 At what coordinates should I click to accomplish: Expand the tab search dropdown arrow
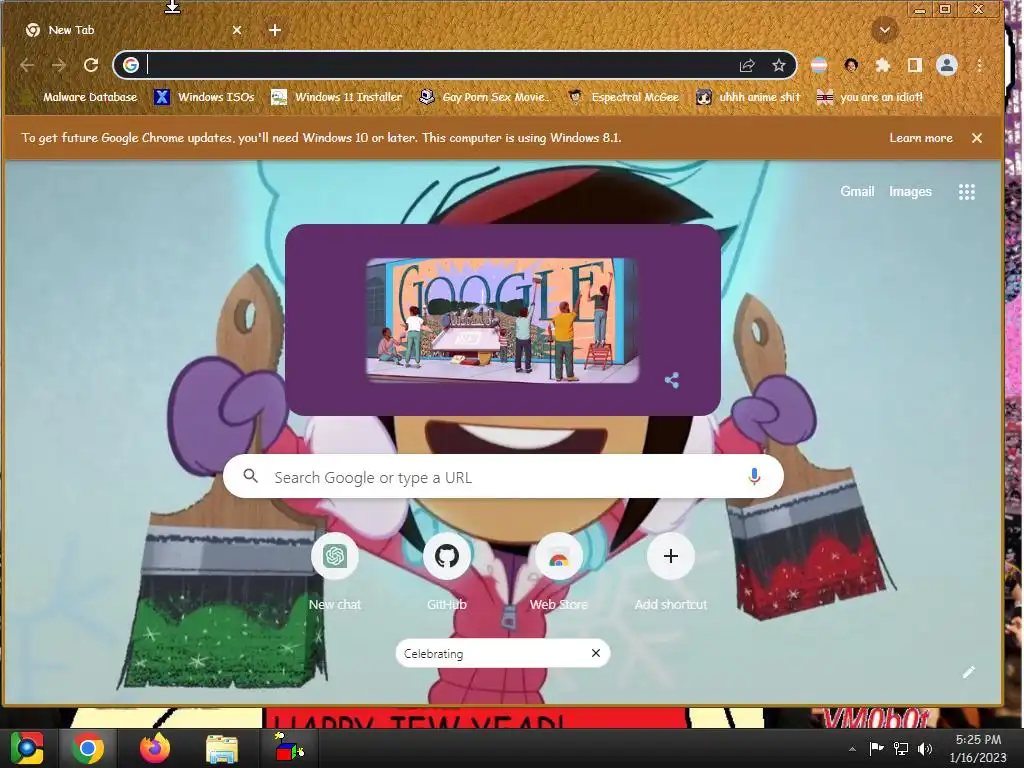(x=884, y=30)
